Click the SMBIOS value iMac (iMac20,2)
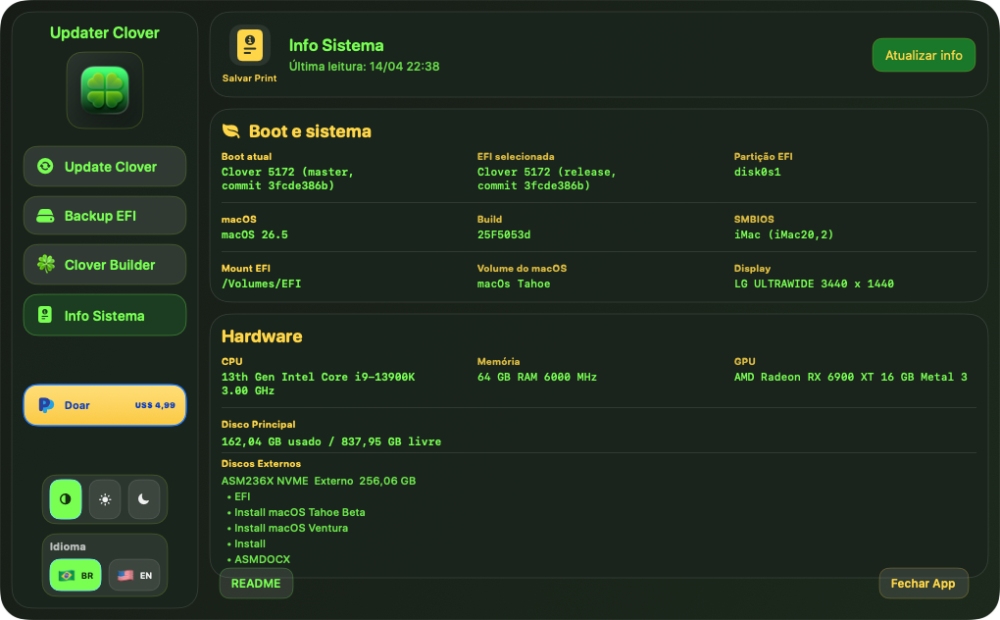The height and width of the screenshot is (620, 1000). [x=784, y=235]
